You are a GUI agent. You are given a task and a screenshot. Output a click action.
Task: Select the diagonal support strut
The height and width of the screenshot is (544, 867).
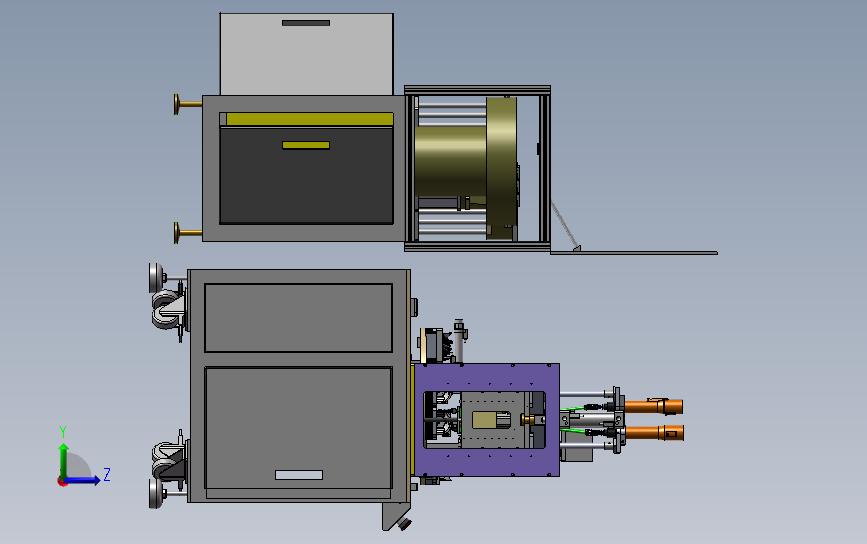coord(565,226)
